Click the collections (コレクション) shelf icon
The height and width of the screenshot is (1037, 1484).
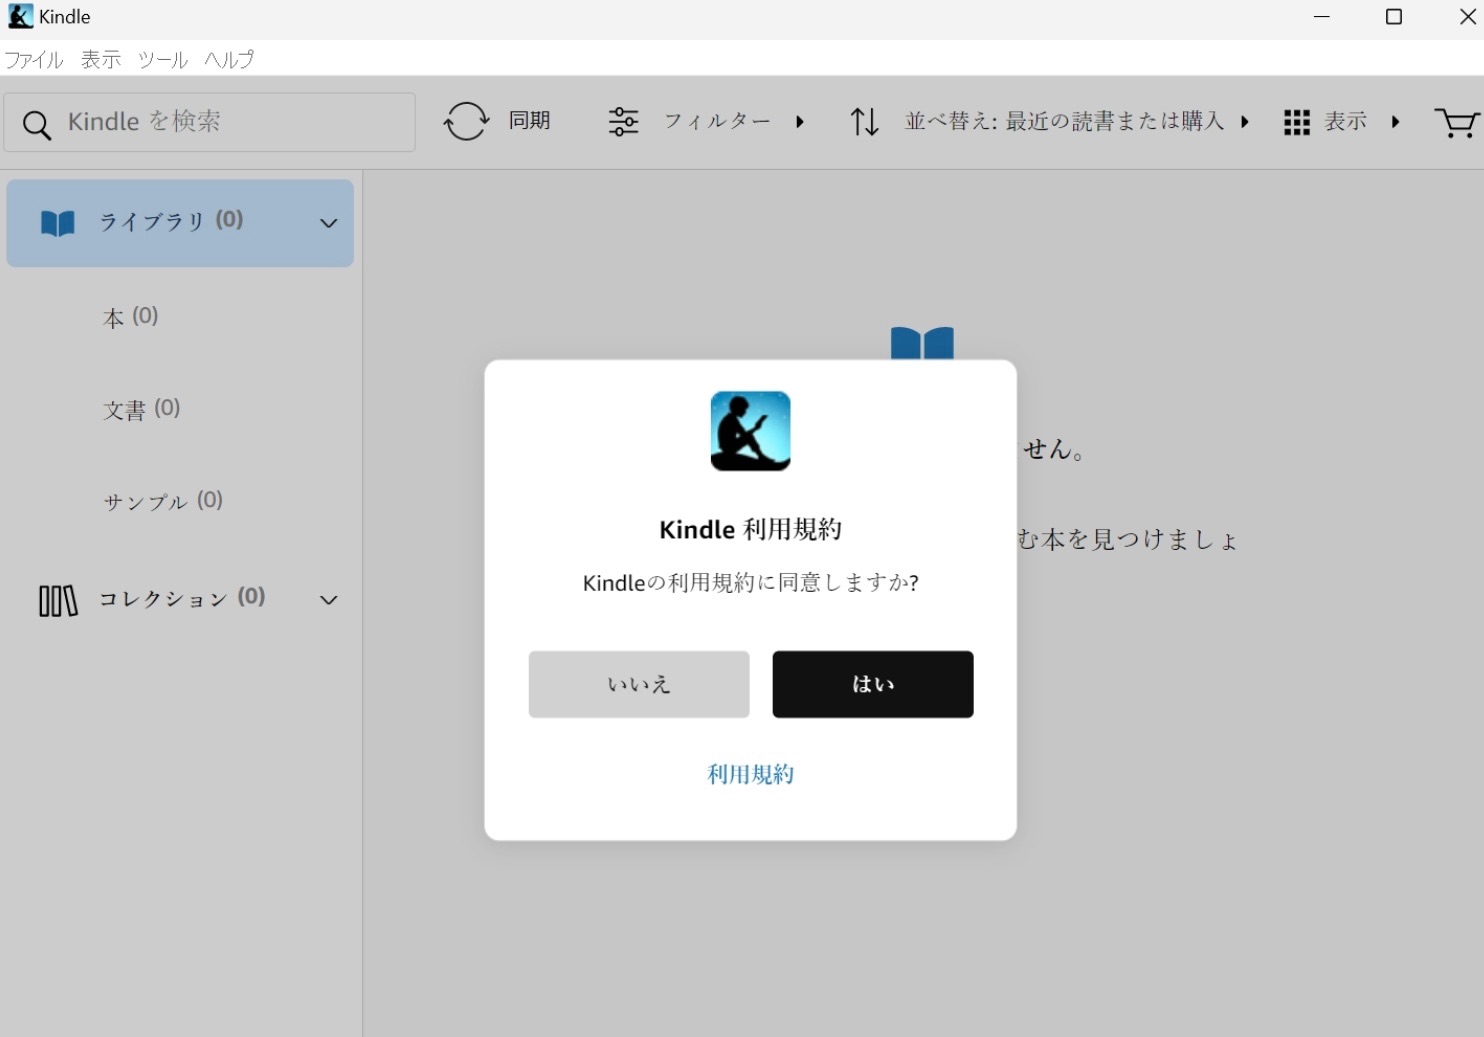(x=58, y=600)
